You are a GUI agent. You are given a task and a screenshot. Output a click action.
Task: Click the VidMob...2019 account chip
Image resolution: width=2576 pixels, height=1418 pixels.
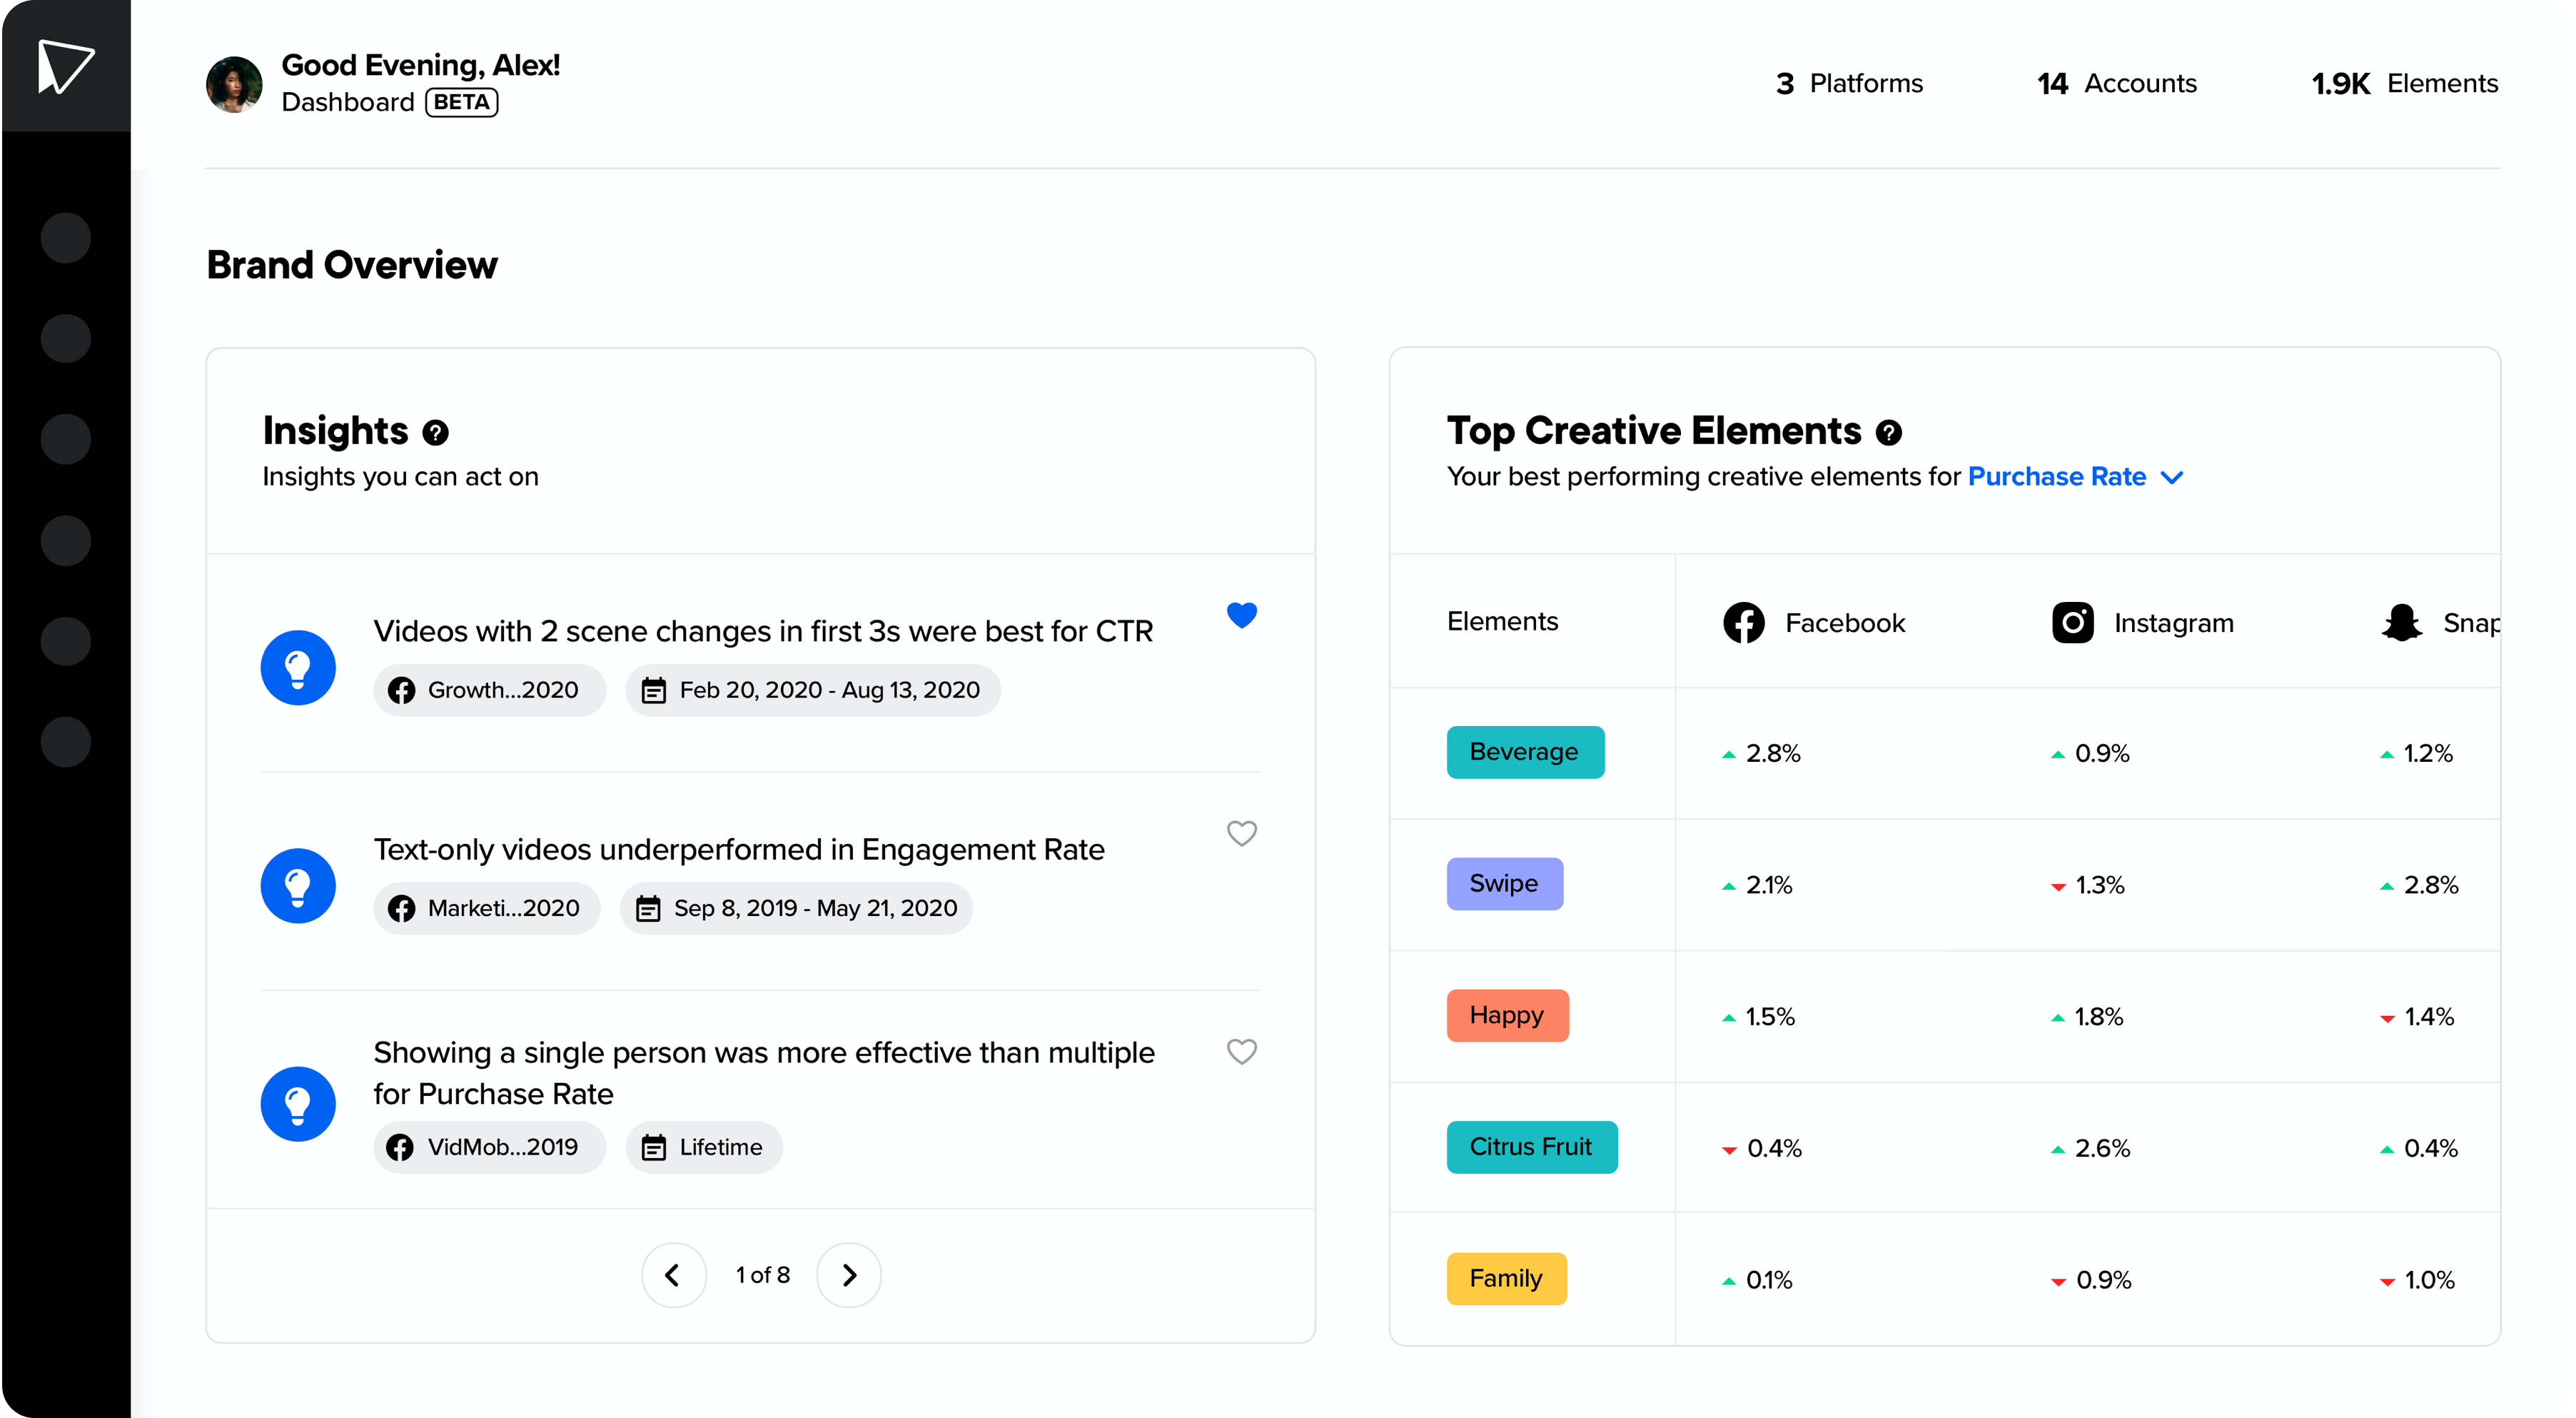(489, 1148)
